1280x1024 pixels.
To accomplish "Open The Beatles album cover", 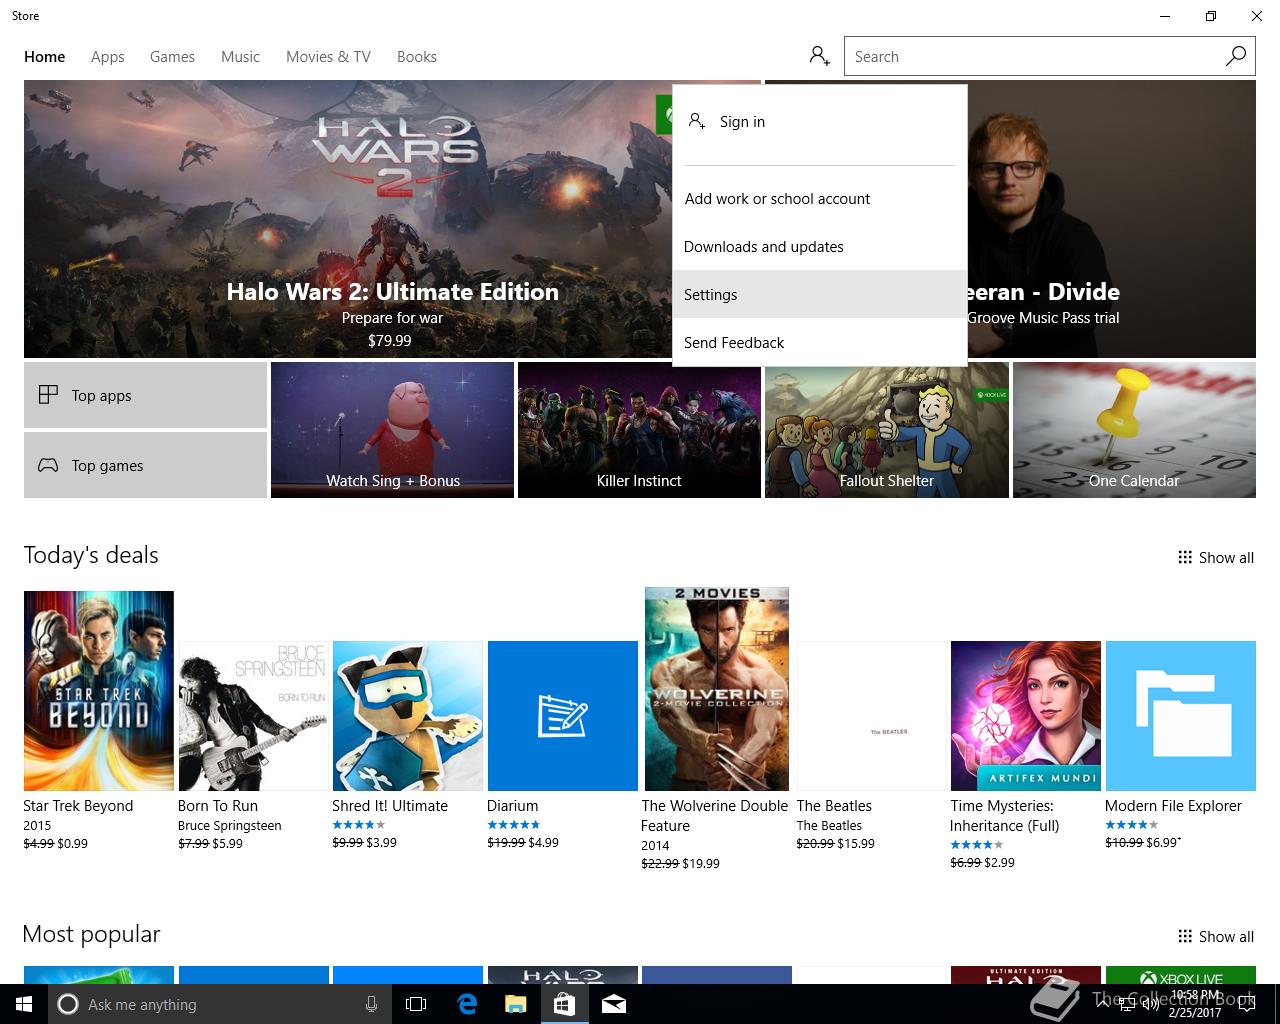I will coord(871,716).
